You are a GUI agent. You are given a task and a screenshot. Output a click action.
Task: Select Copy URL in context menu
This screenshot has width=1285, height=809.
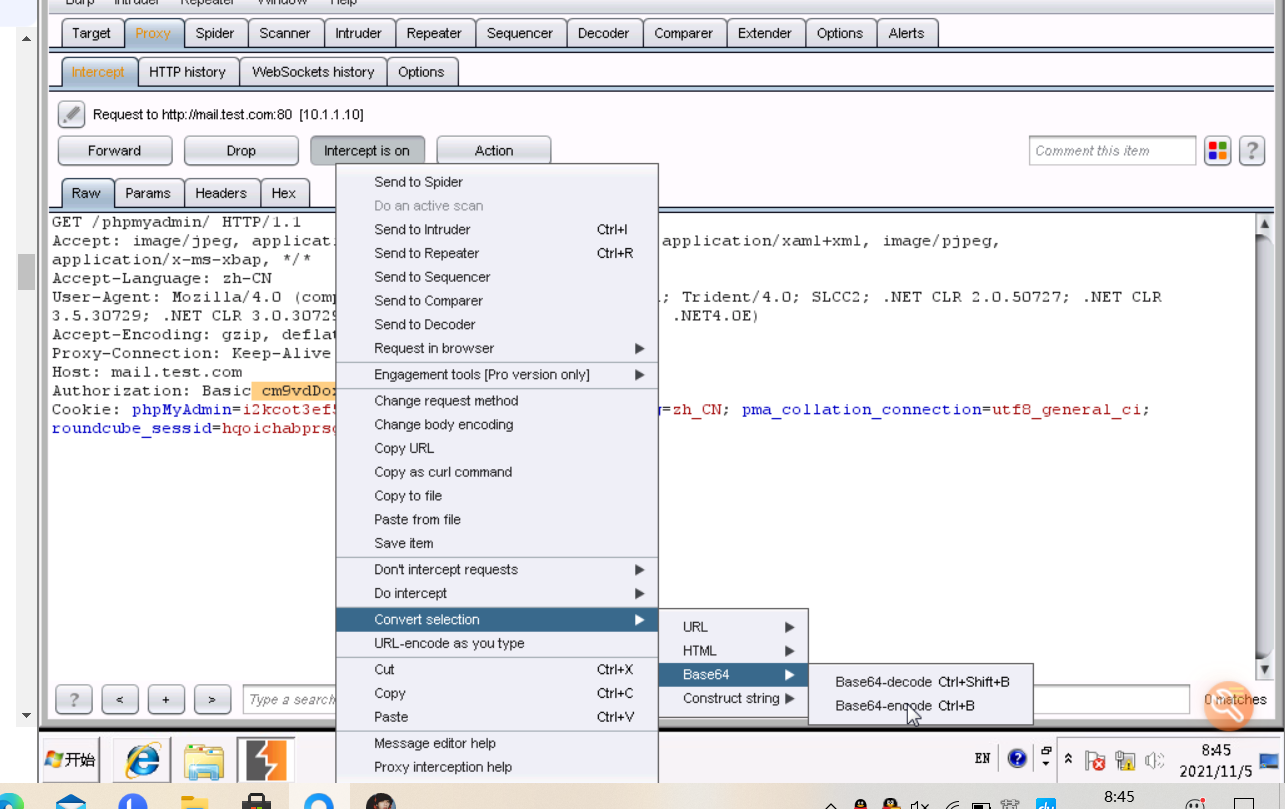click(497, 448)
